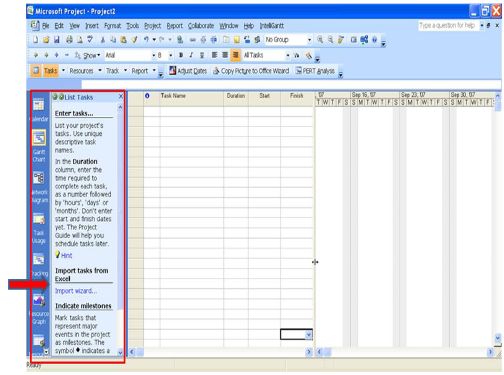Open the No Group dropdown
Image resolution: width=504 pixels, height=375 pixels.
pos(309,40)
